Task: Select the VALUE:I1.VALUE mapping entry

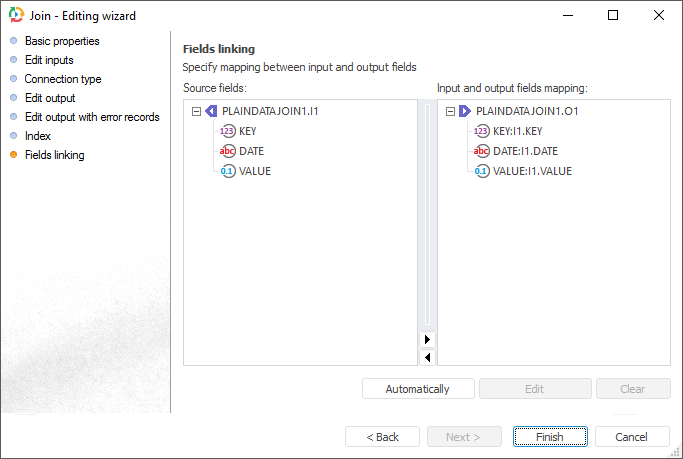Action: click(x=532, y=171)
